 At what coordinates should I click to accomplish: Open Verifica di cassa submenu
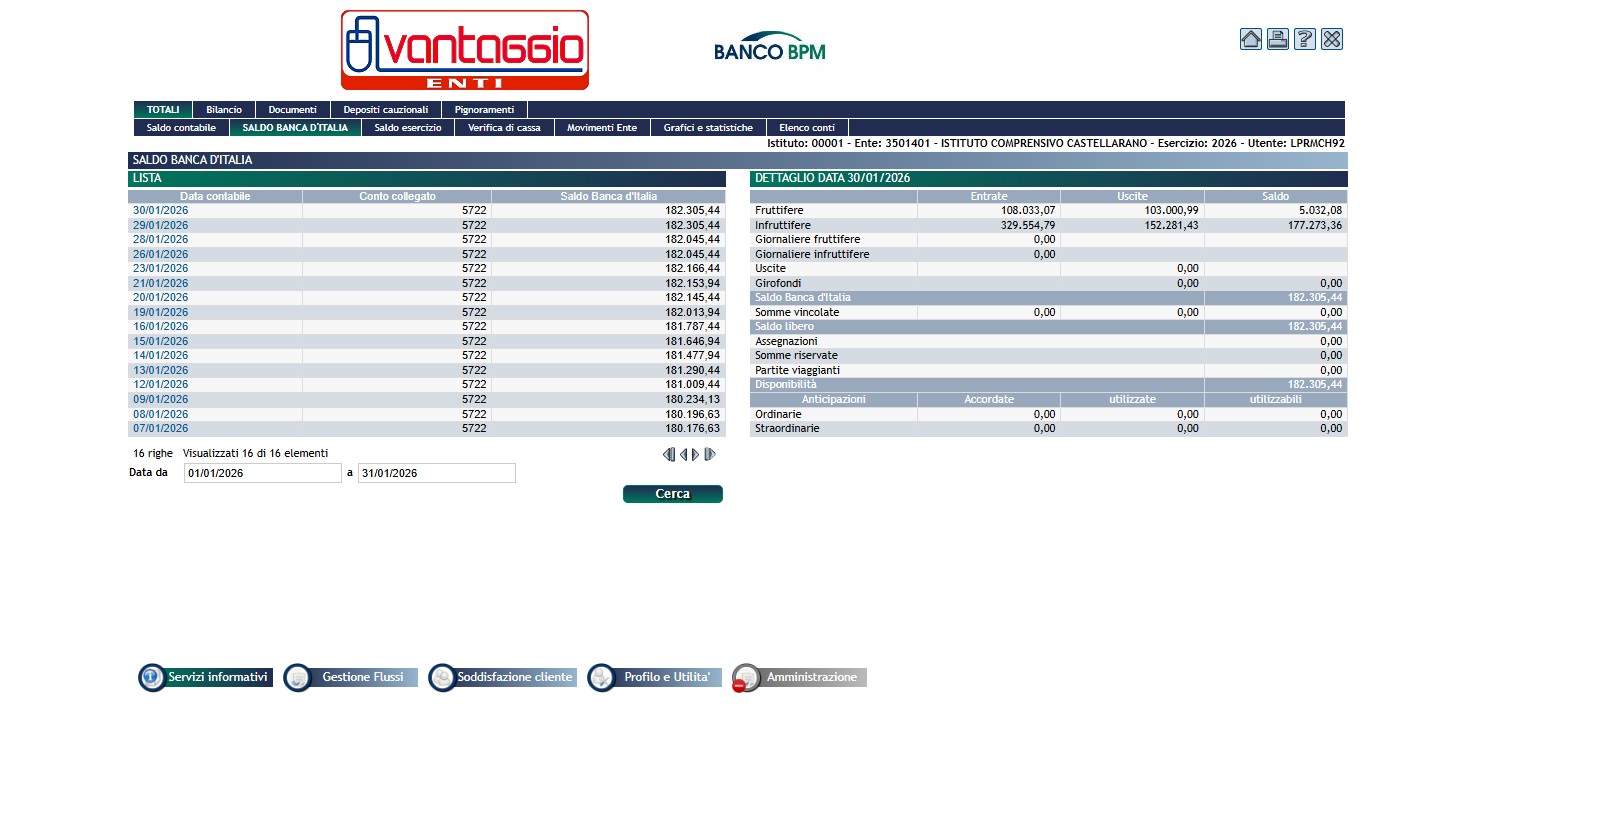click(x=504, y=128)
